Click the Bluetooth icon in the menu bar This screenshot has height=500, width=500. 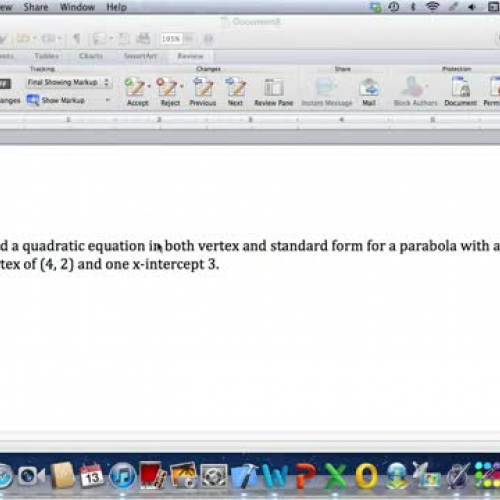pos(413,7)
